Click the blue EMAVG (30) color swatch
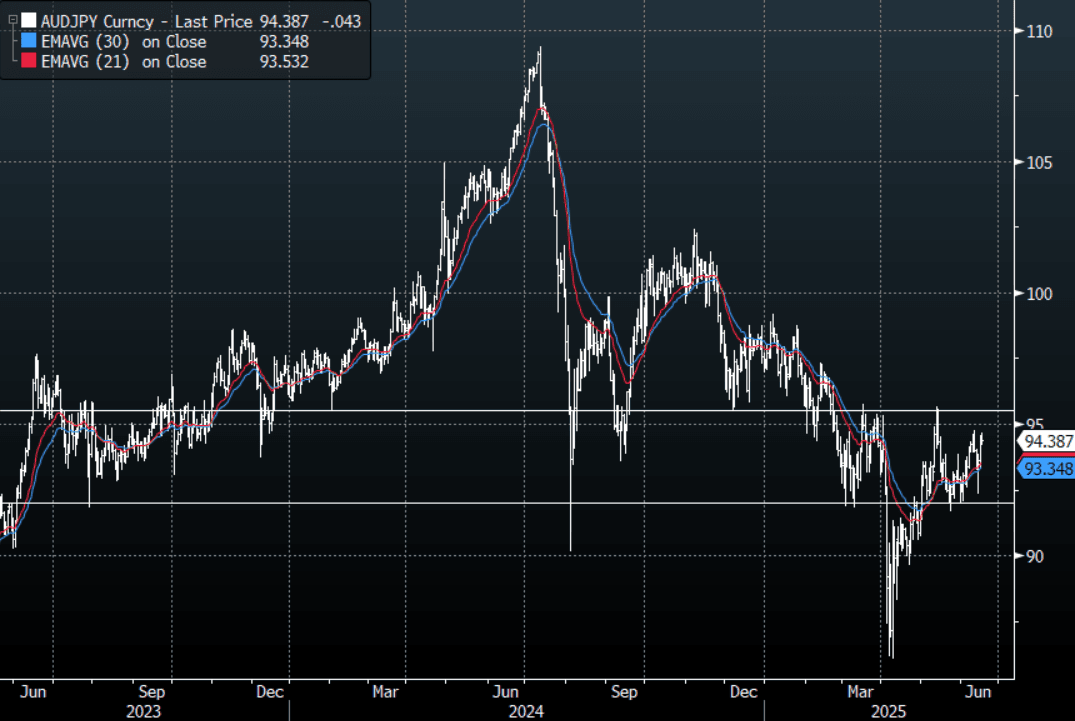The image size is (1075, 721). tap(29, 41)
